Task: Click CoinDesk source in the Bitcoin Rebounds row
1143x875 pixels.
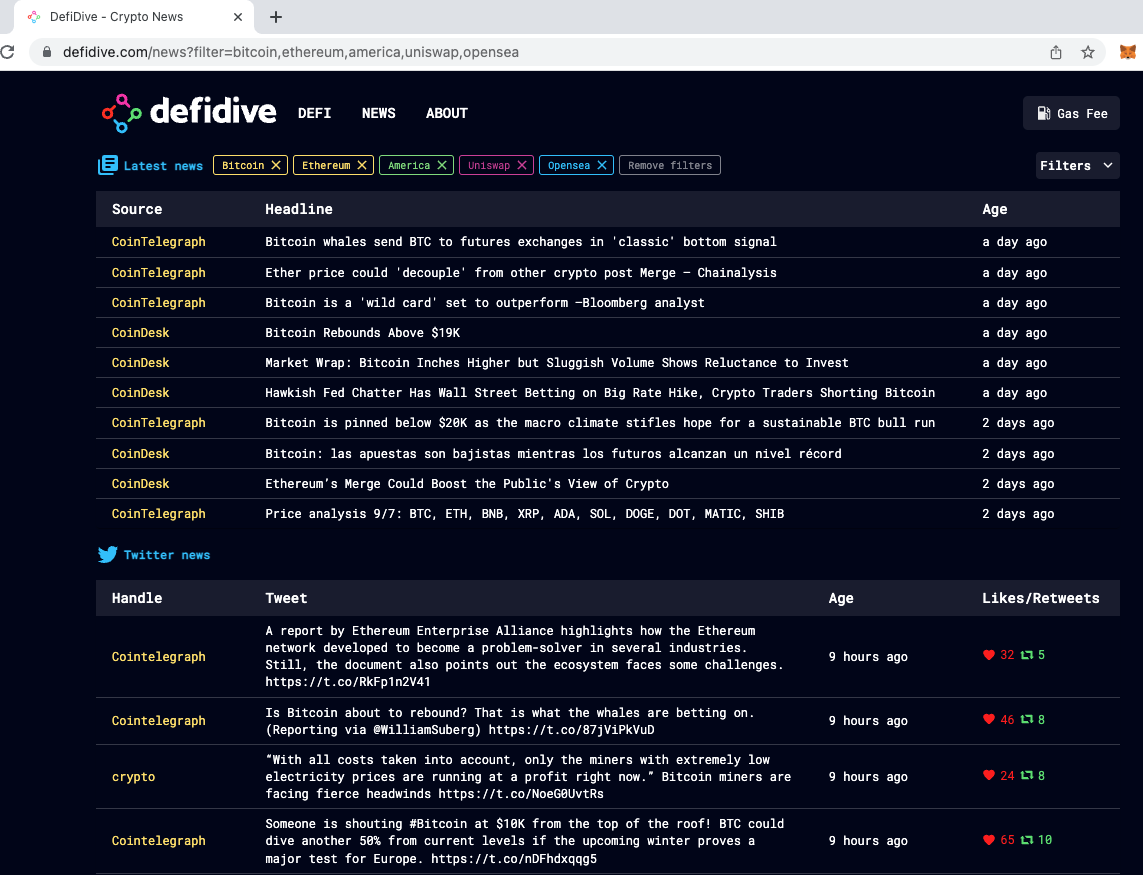Action: 140,332
